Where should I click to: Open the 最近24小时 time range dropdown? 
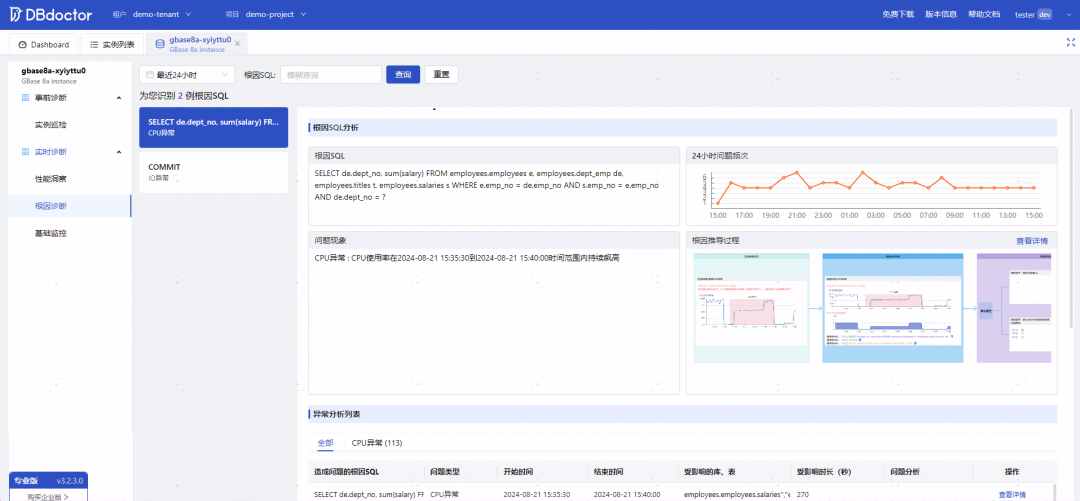(x=187, y=74)
